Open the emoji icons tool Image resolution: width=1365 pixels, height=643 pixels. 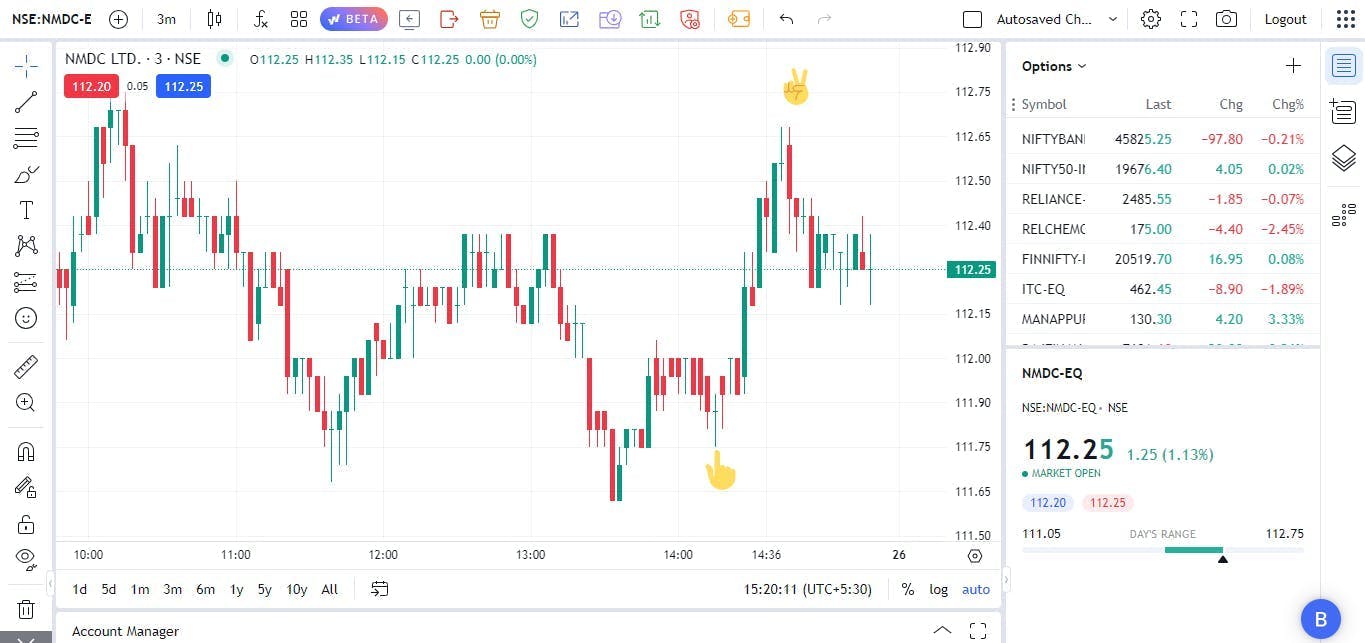pyautogui.click(x=26, y=318)
